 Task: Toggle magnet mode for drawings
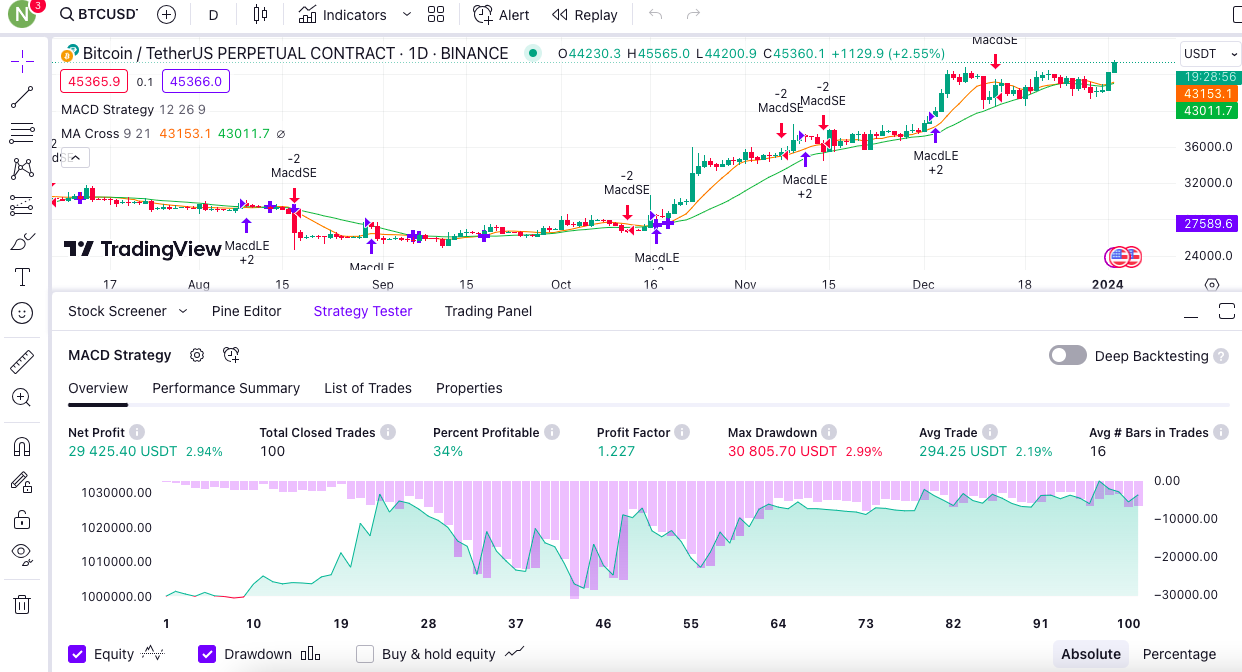coord(22,445)
